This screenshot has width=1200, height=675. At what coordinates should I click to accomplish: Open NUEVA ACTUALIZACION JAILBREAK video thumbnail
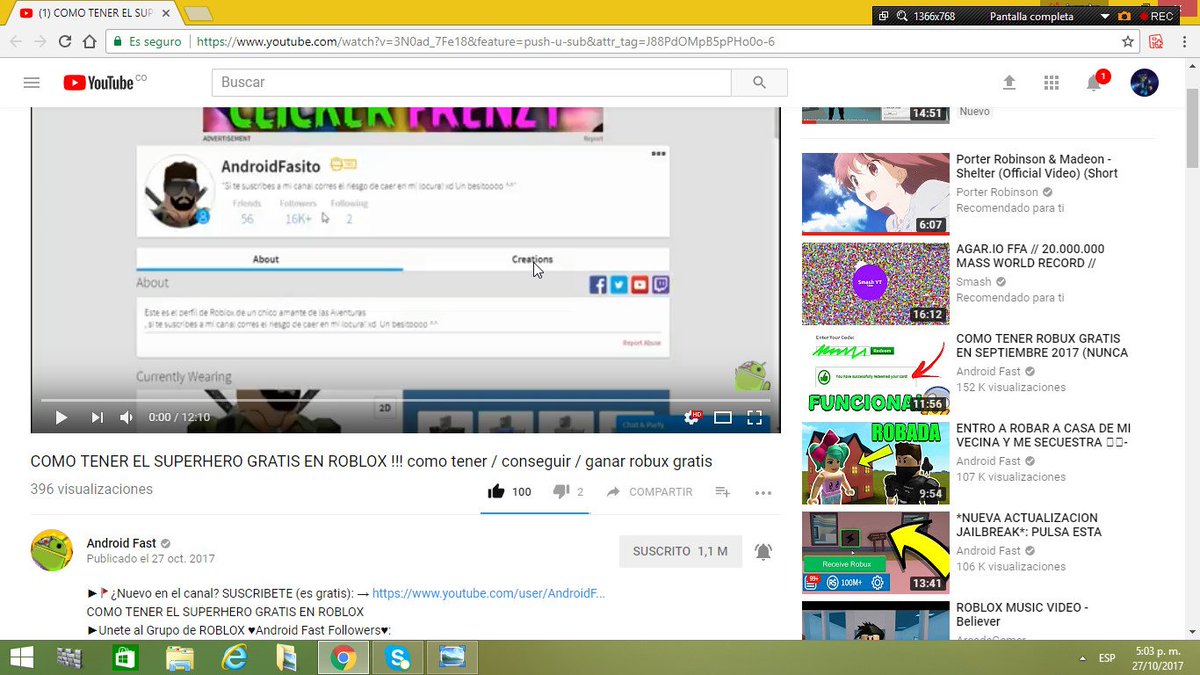coord(876,552)
